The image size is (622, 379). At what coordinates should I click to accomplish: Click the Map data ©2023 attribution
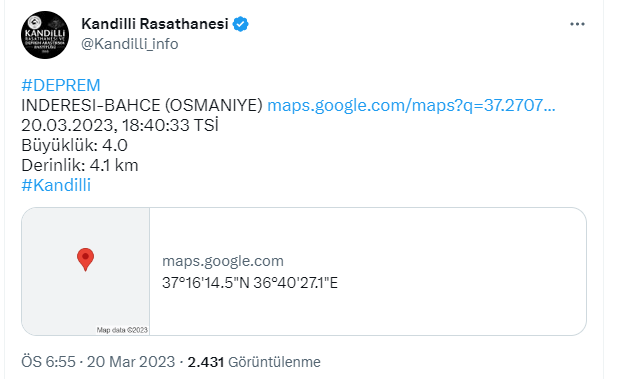(122, 330)
